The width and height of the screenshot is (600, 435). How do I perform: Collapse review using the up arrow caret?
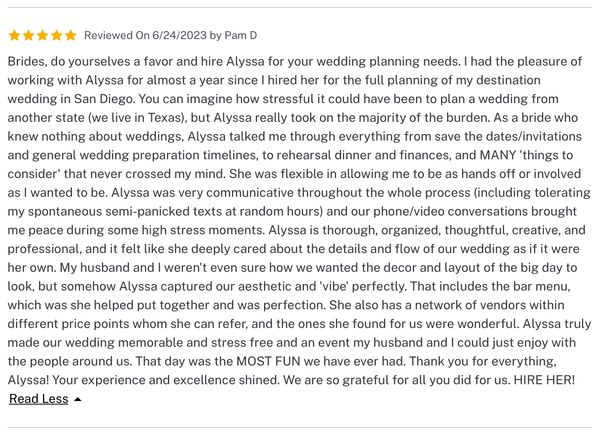[78, 400]
